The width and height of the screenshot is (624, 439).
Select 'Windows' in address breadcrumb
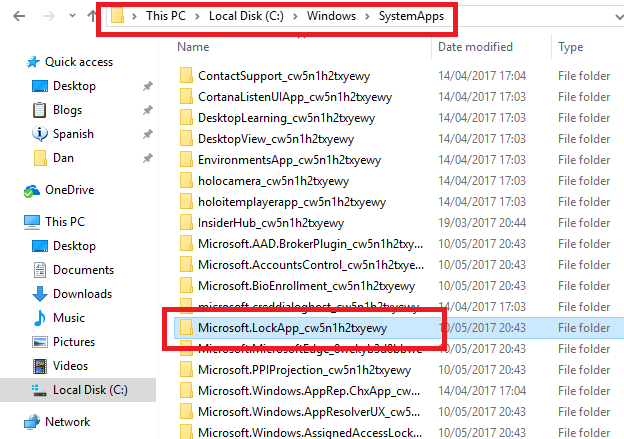pos(331,16)
